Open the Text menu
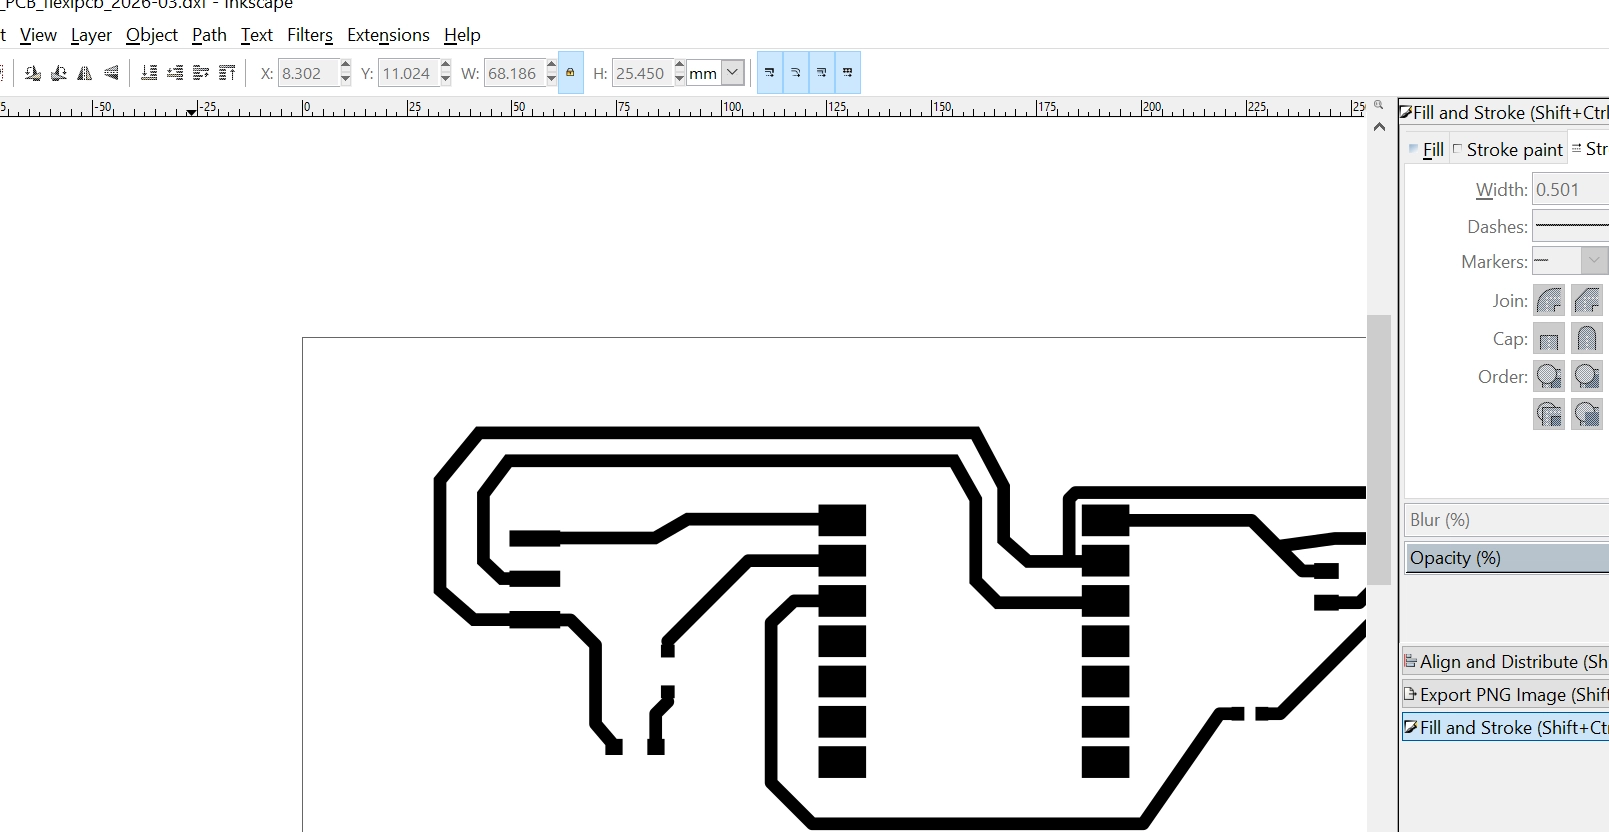 (257, 35)
